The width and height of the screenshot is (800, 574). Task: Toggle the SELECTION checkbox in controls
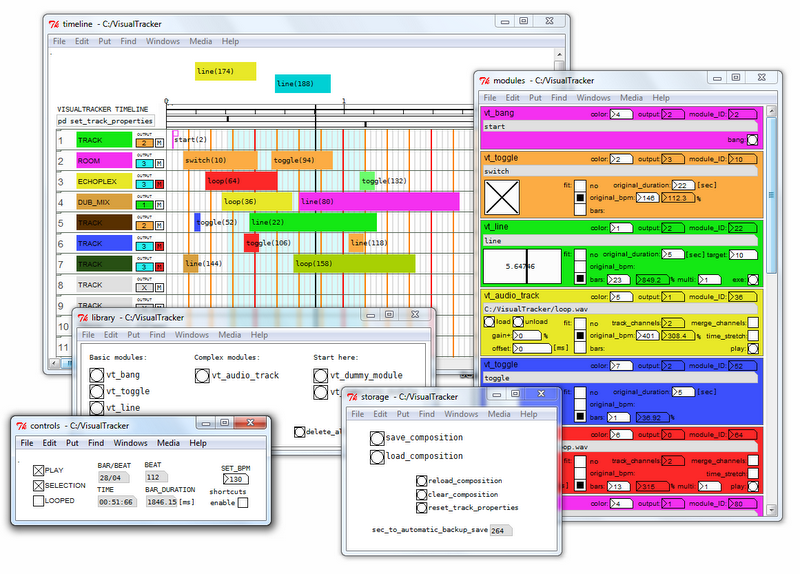[x=38, y=486]
